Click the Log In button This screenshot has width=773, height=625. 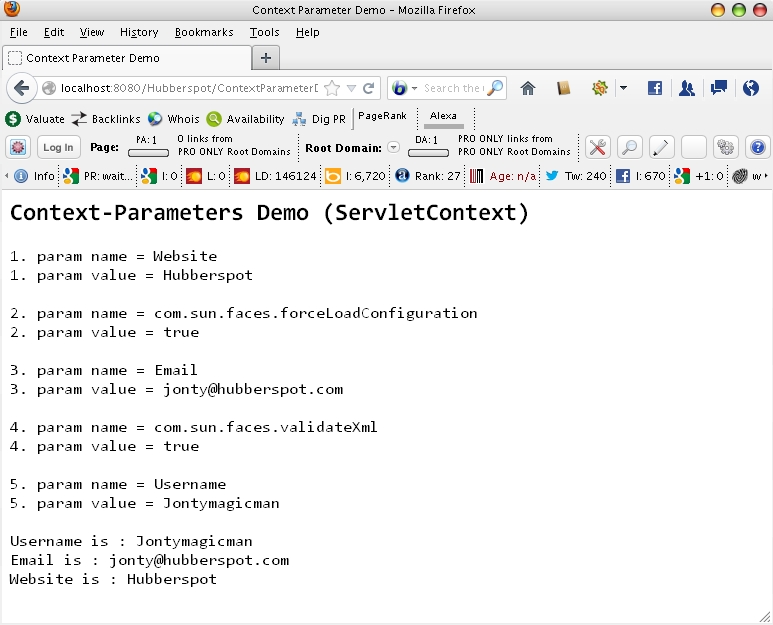pyautogui.click(x=58, y=147)
